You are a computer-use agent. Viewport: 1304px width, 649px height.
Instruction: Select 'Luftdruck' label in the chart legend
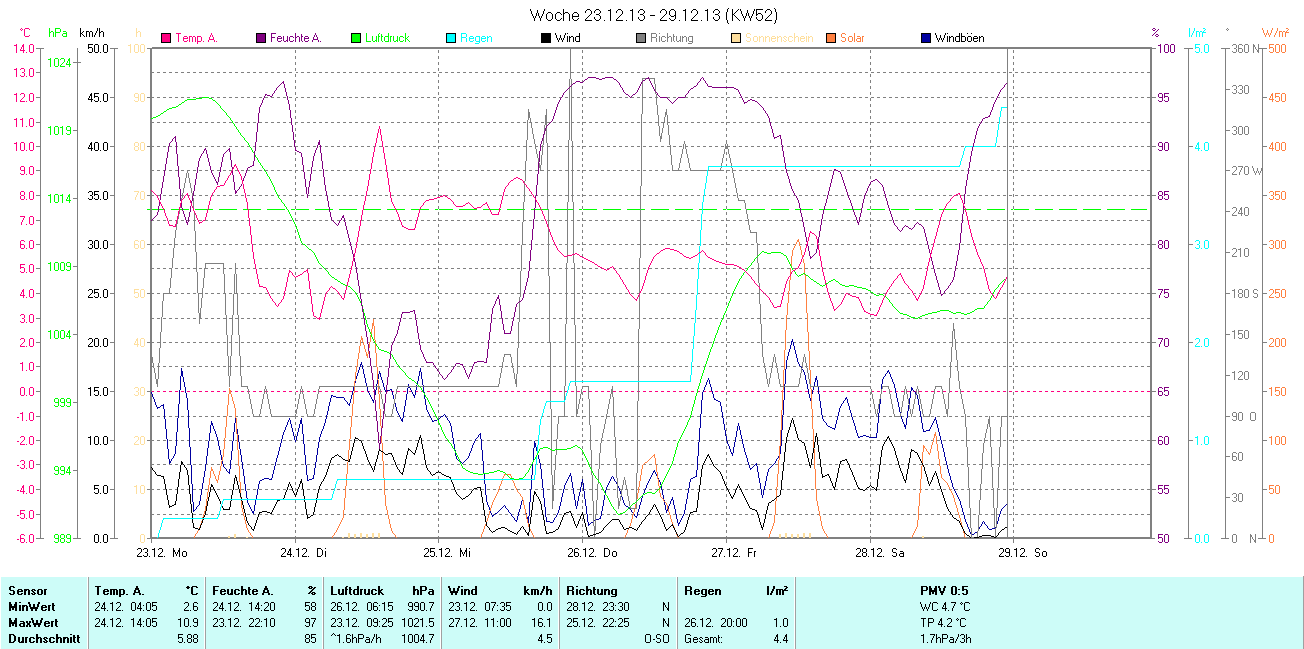388,38
